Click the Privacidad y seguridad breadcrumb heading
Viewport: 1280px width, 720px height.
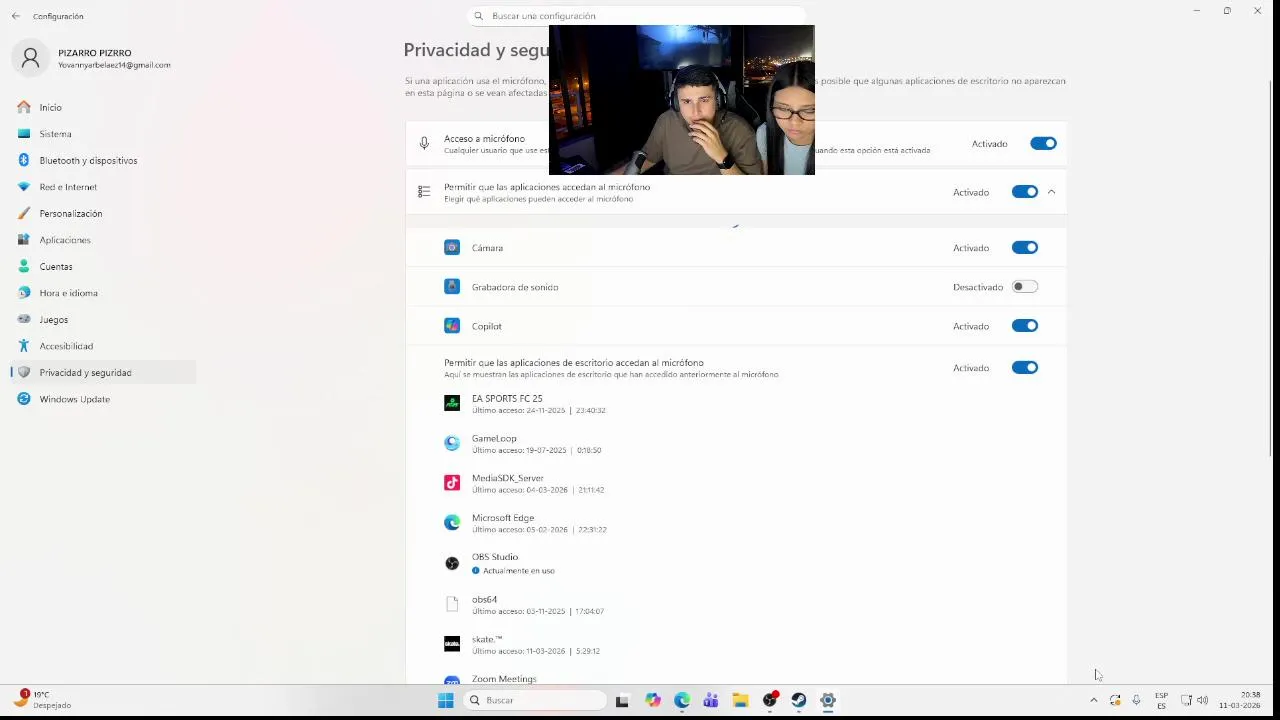[475, 50]
